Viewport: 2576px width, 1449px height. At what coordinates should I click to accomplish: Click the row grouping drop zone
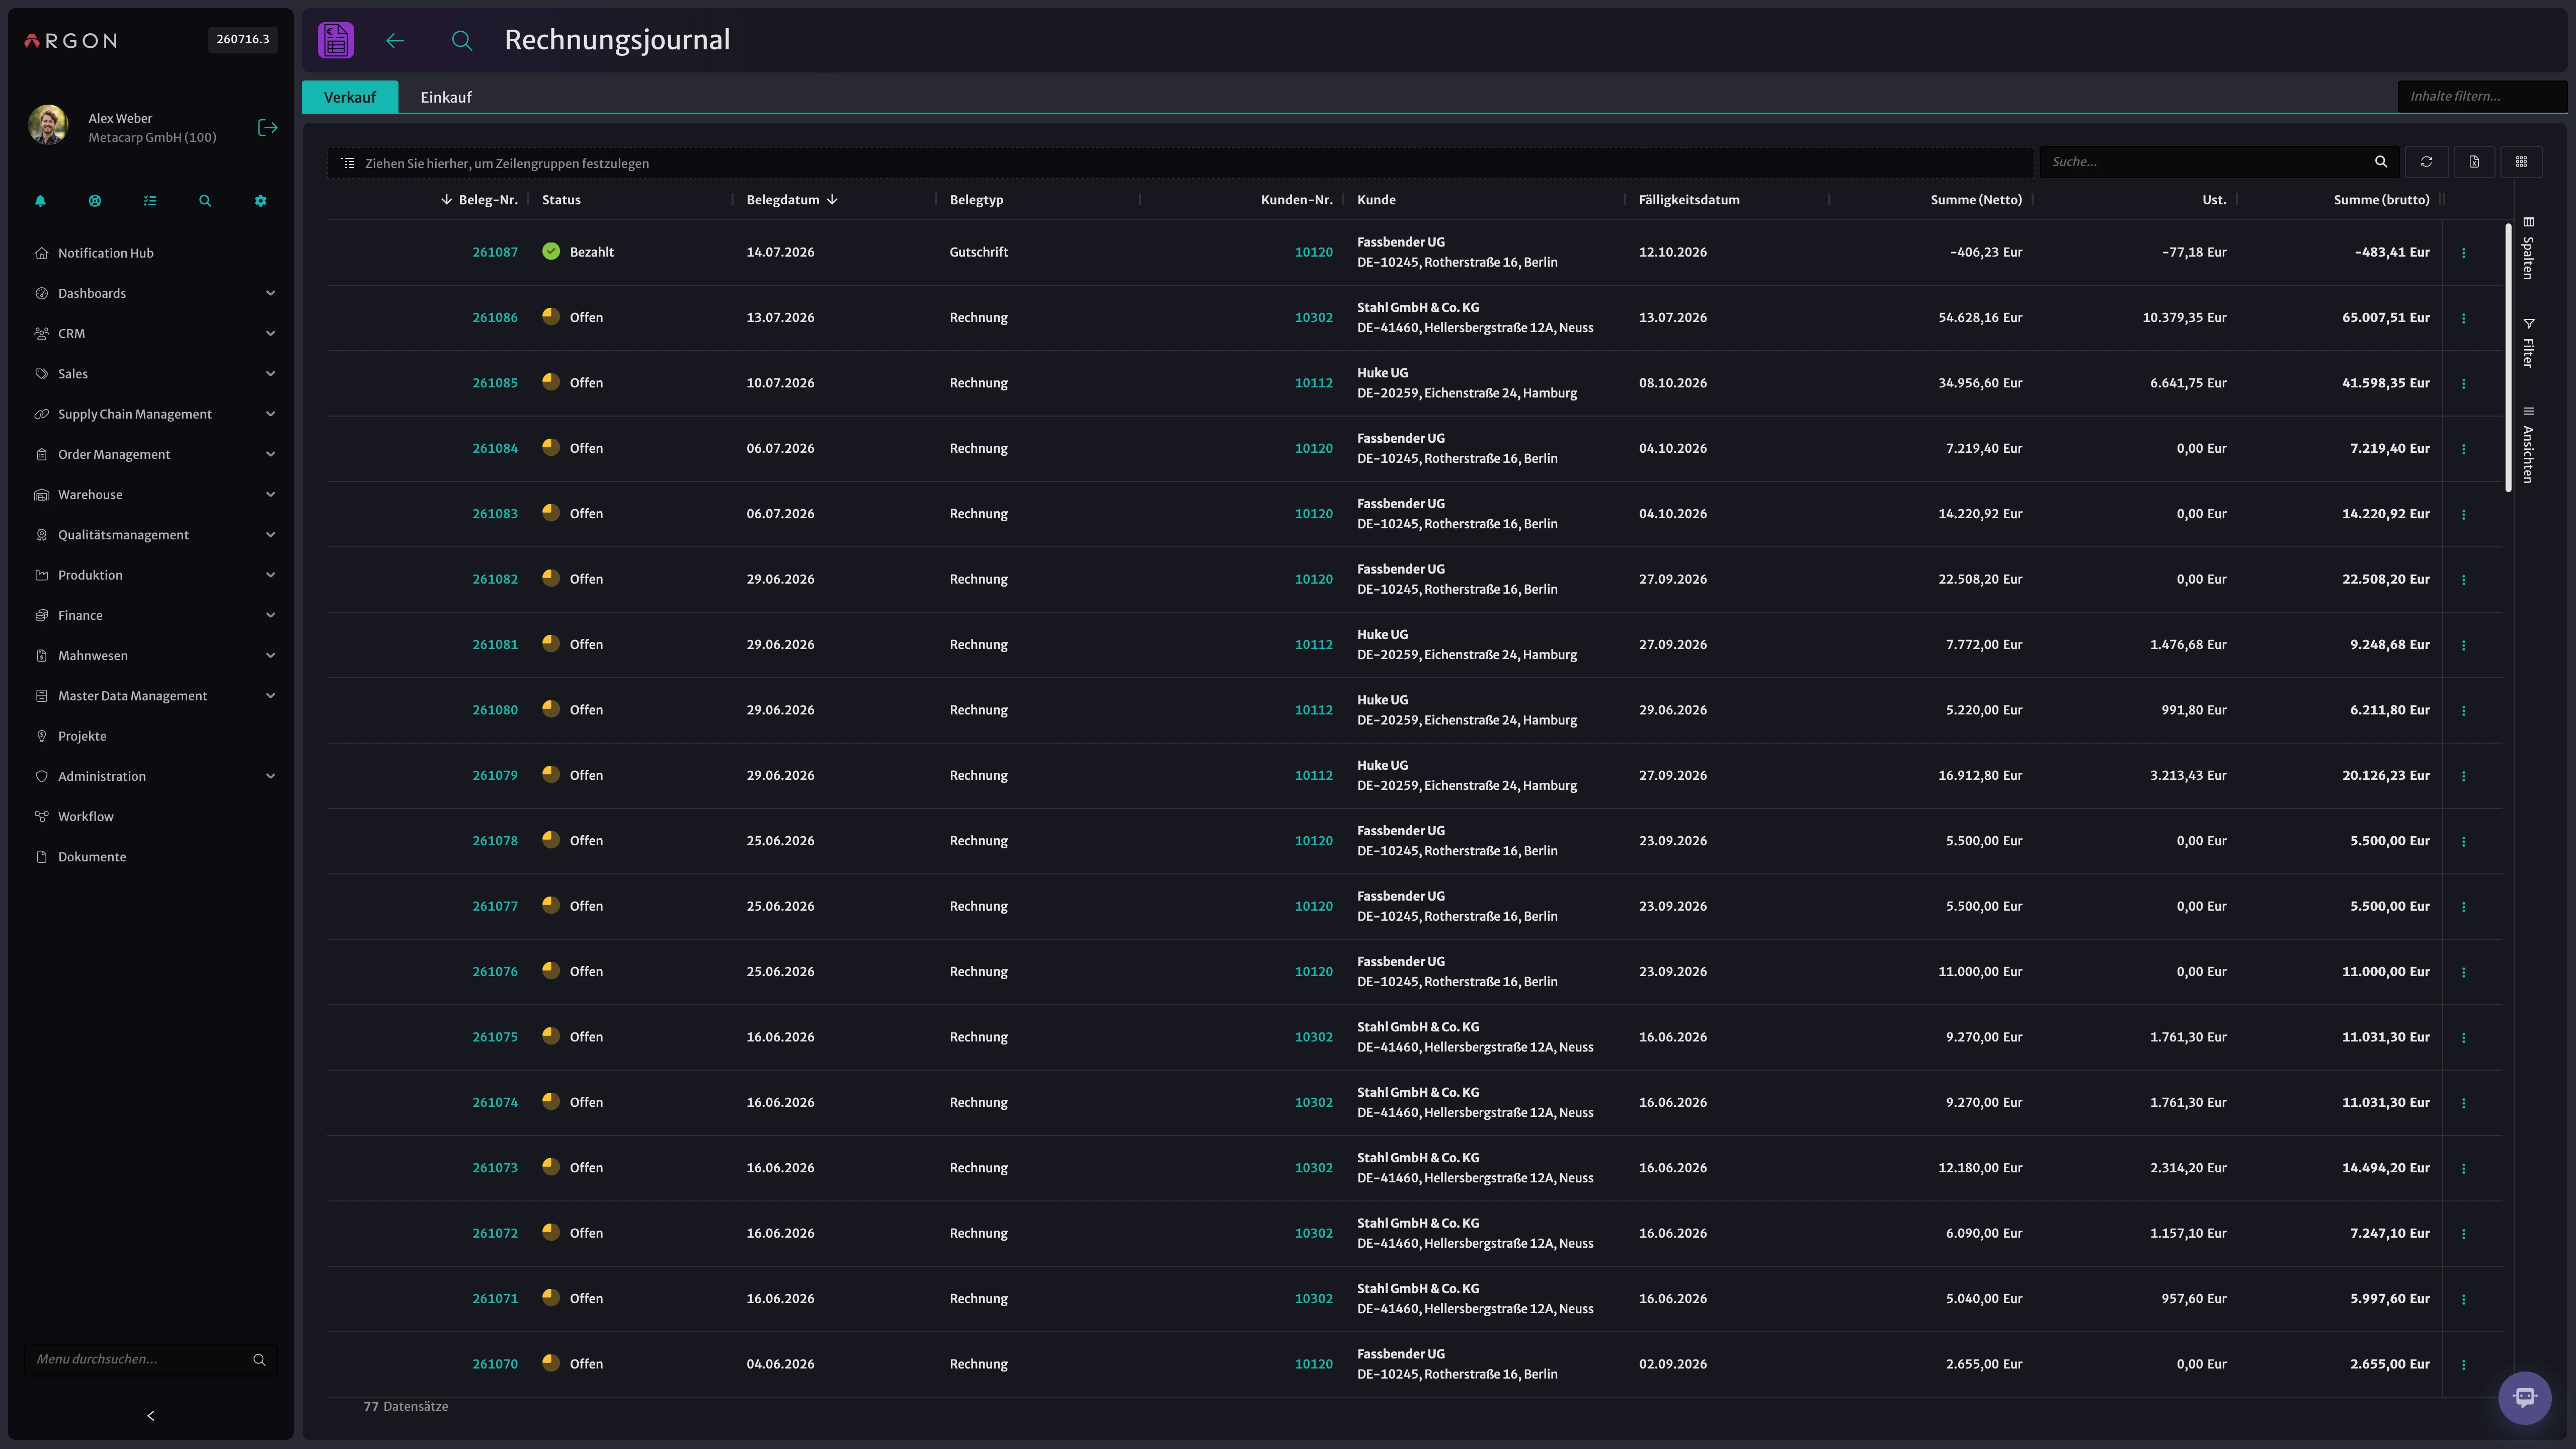click(1180, 163)
